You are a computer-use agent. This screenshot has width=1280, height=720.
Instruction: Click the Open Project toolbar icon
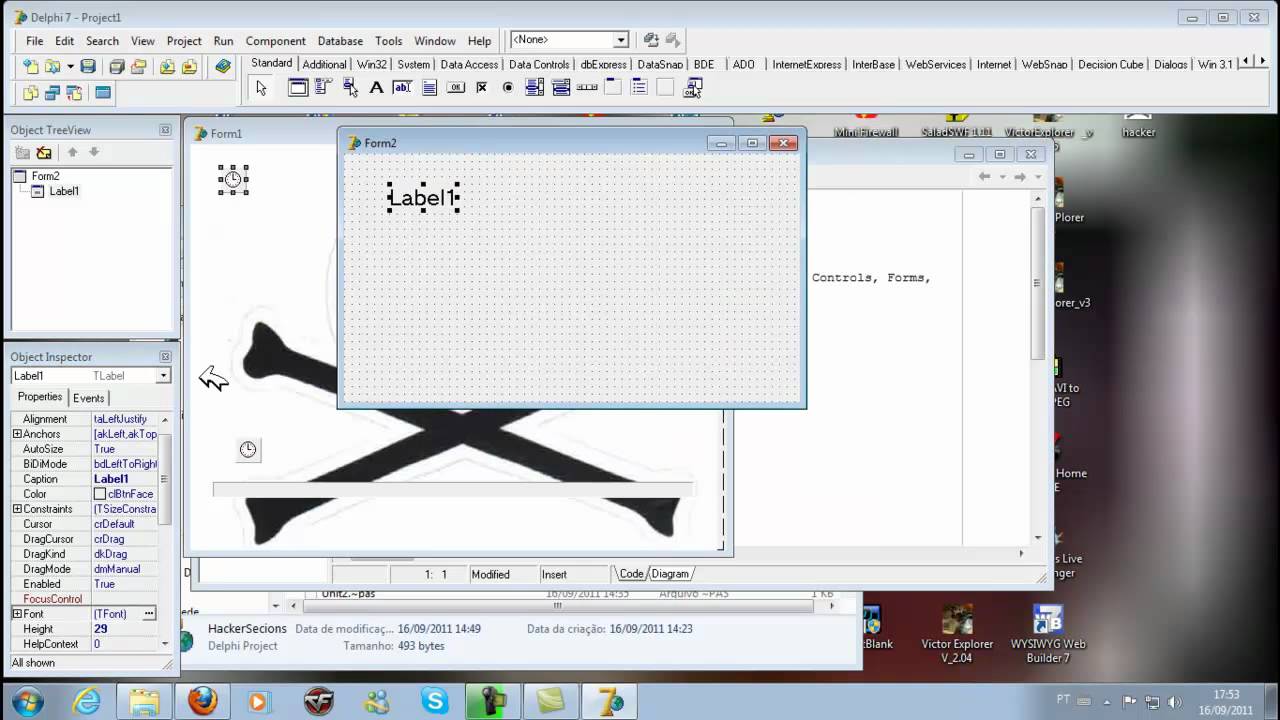click(139, 66)
